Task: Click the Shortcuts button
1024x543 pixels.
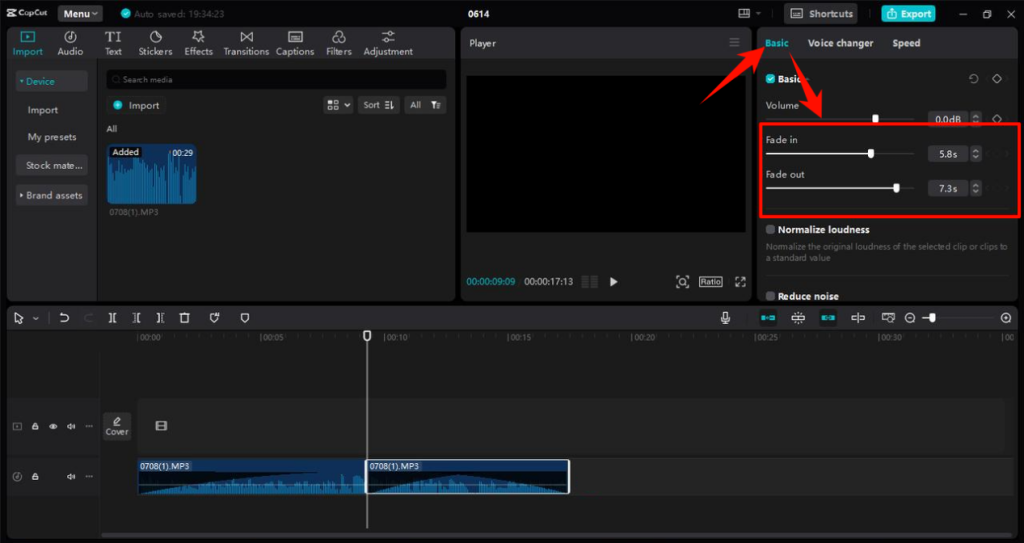Action: pos(821,14)
